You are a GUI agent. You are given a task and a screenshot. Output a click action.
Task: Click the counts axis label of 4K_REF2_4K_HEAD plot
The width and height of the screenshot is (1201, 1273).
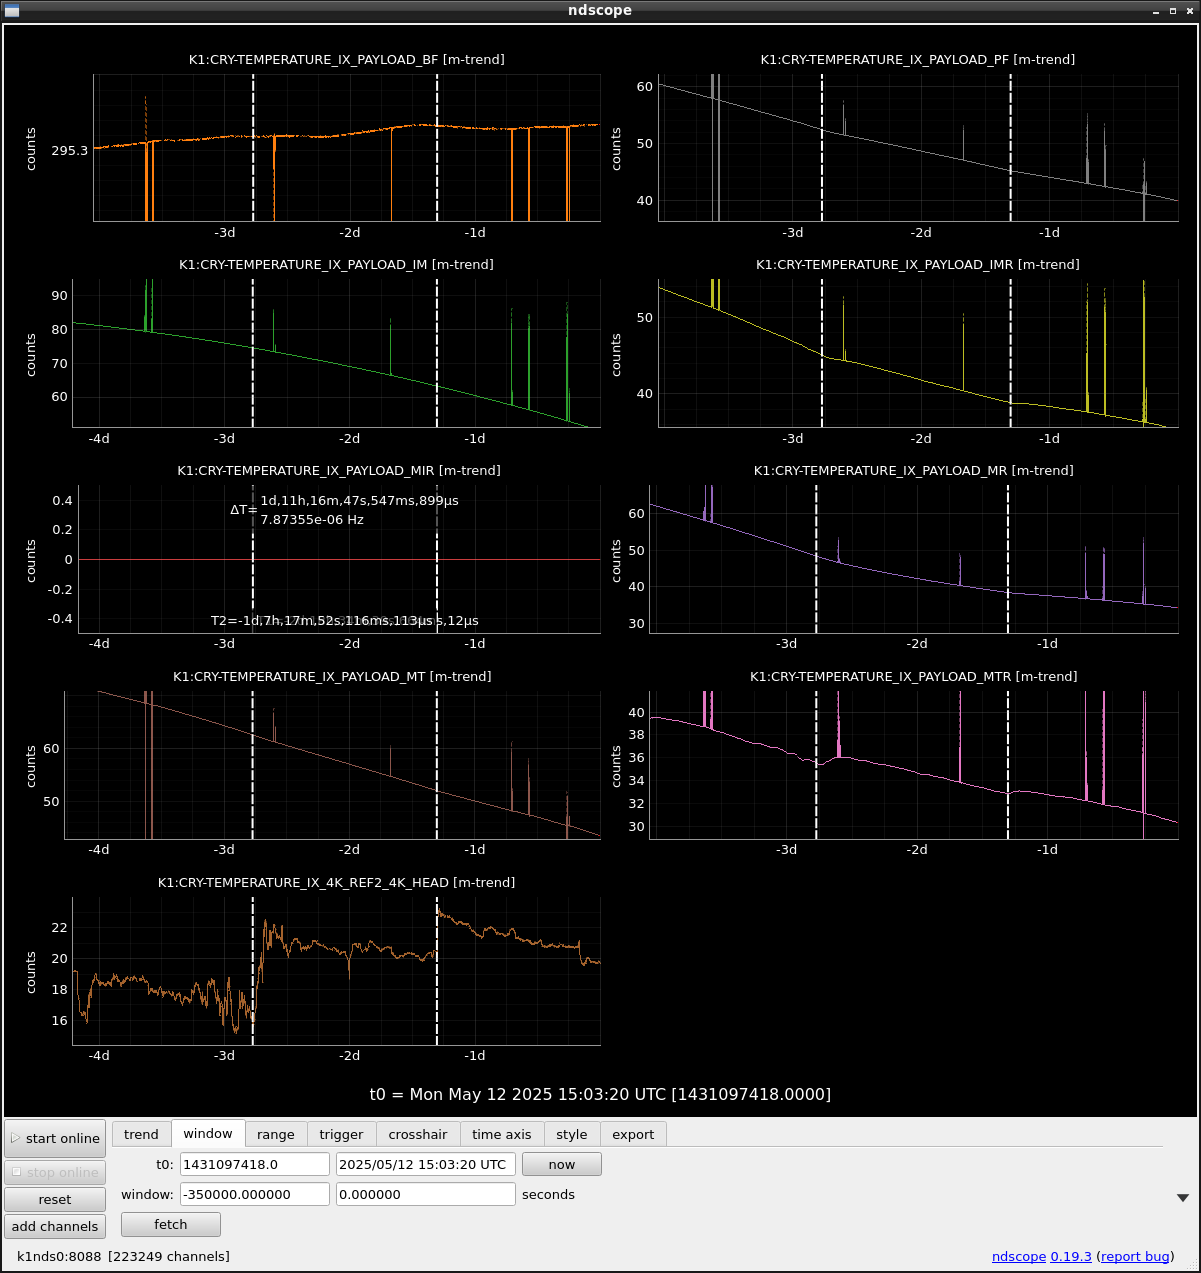point(31,972)
